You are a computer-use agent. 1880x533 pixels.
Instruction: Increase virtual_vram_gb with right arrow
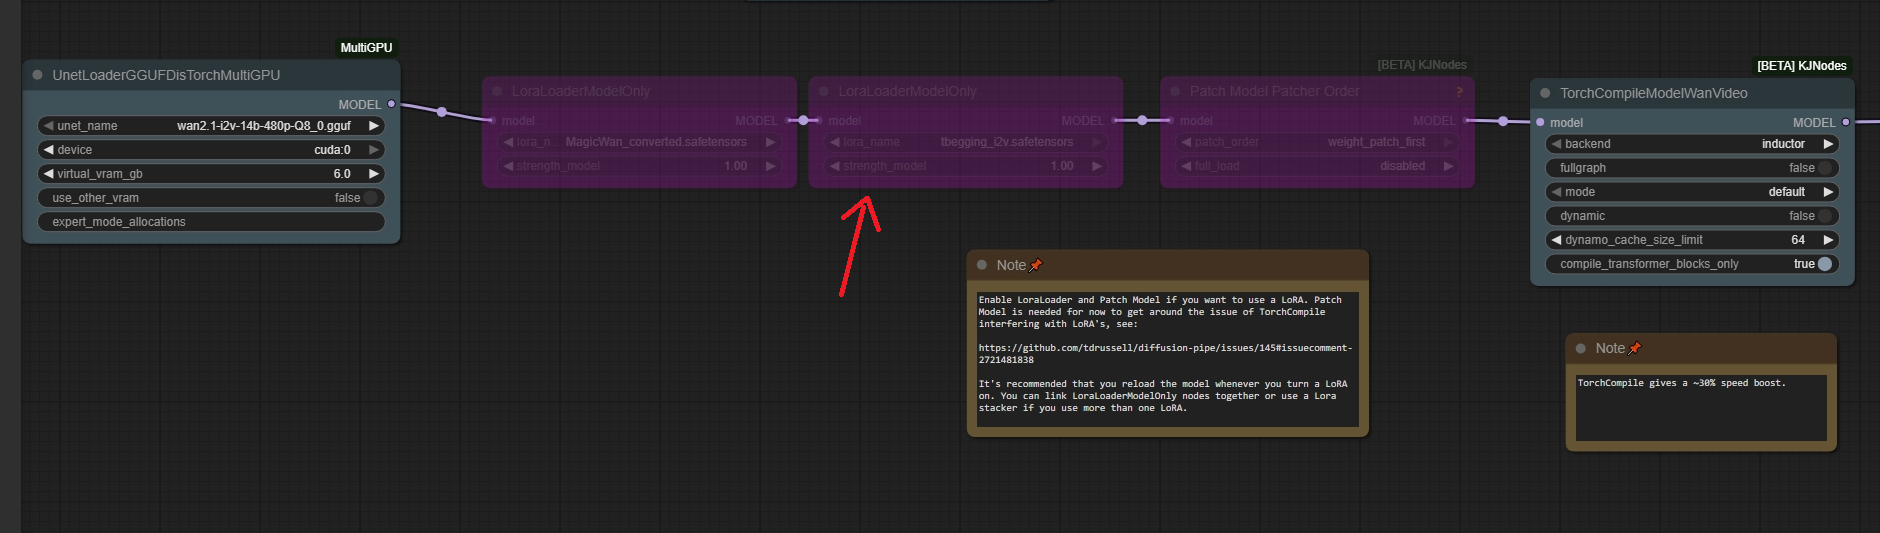(374, 174)
